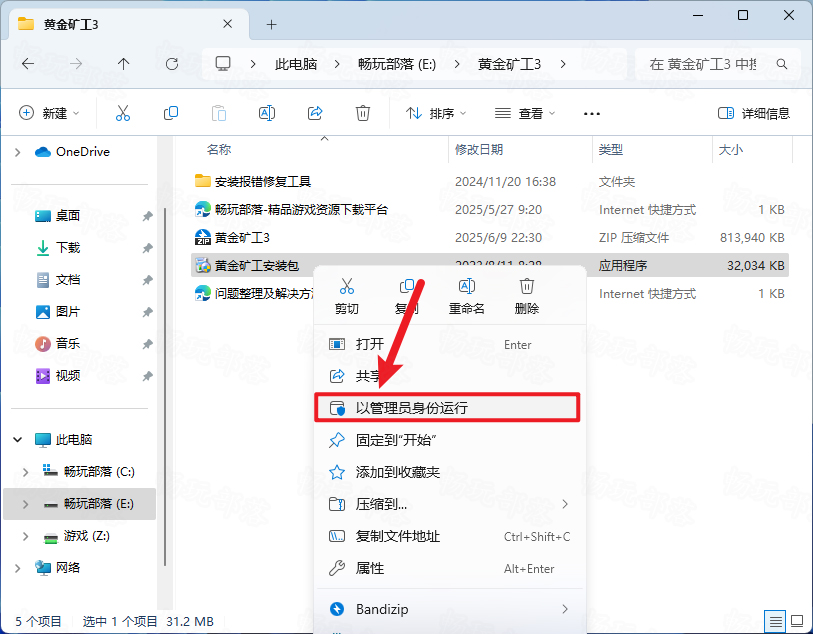Image resolution: width=813 pixels, height=634 pixels.
Task: Click the Cut scissors icon in toolbar
Action: [123, 113]
